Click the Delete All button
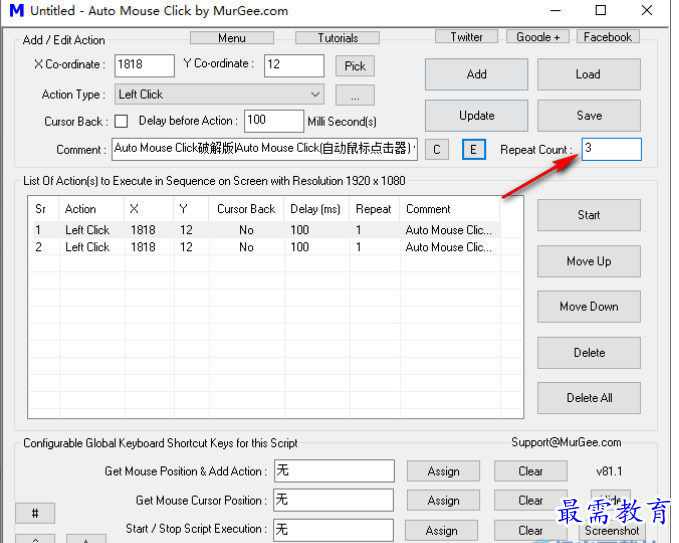 tap(588, 398)
